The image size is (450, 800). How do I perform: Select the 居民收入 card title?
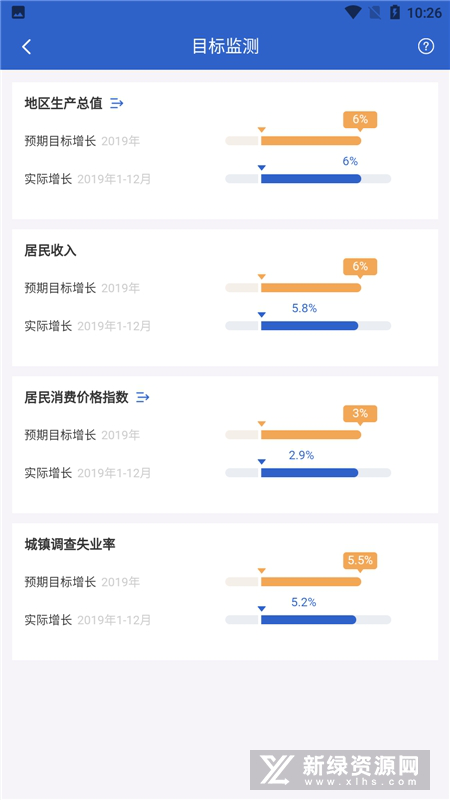click(51, 250)
